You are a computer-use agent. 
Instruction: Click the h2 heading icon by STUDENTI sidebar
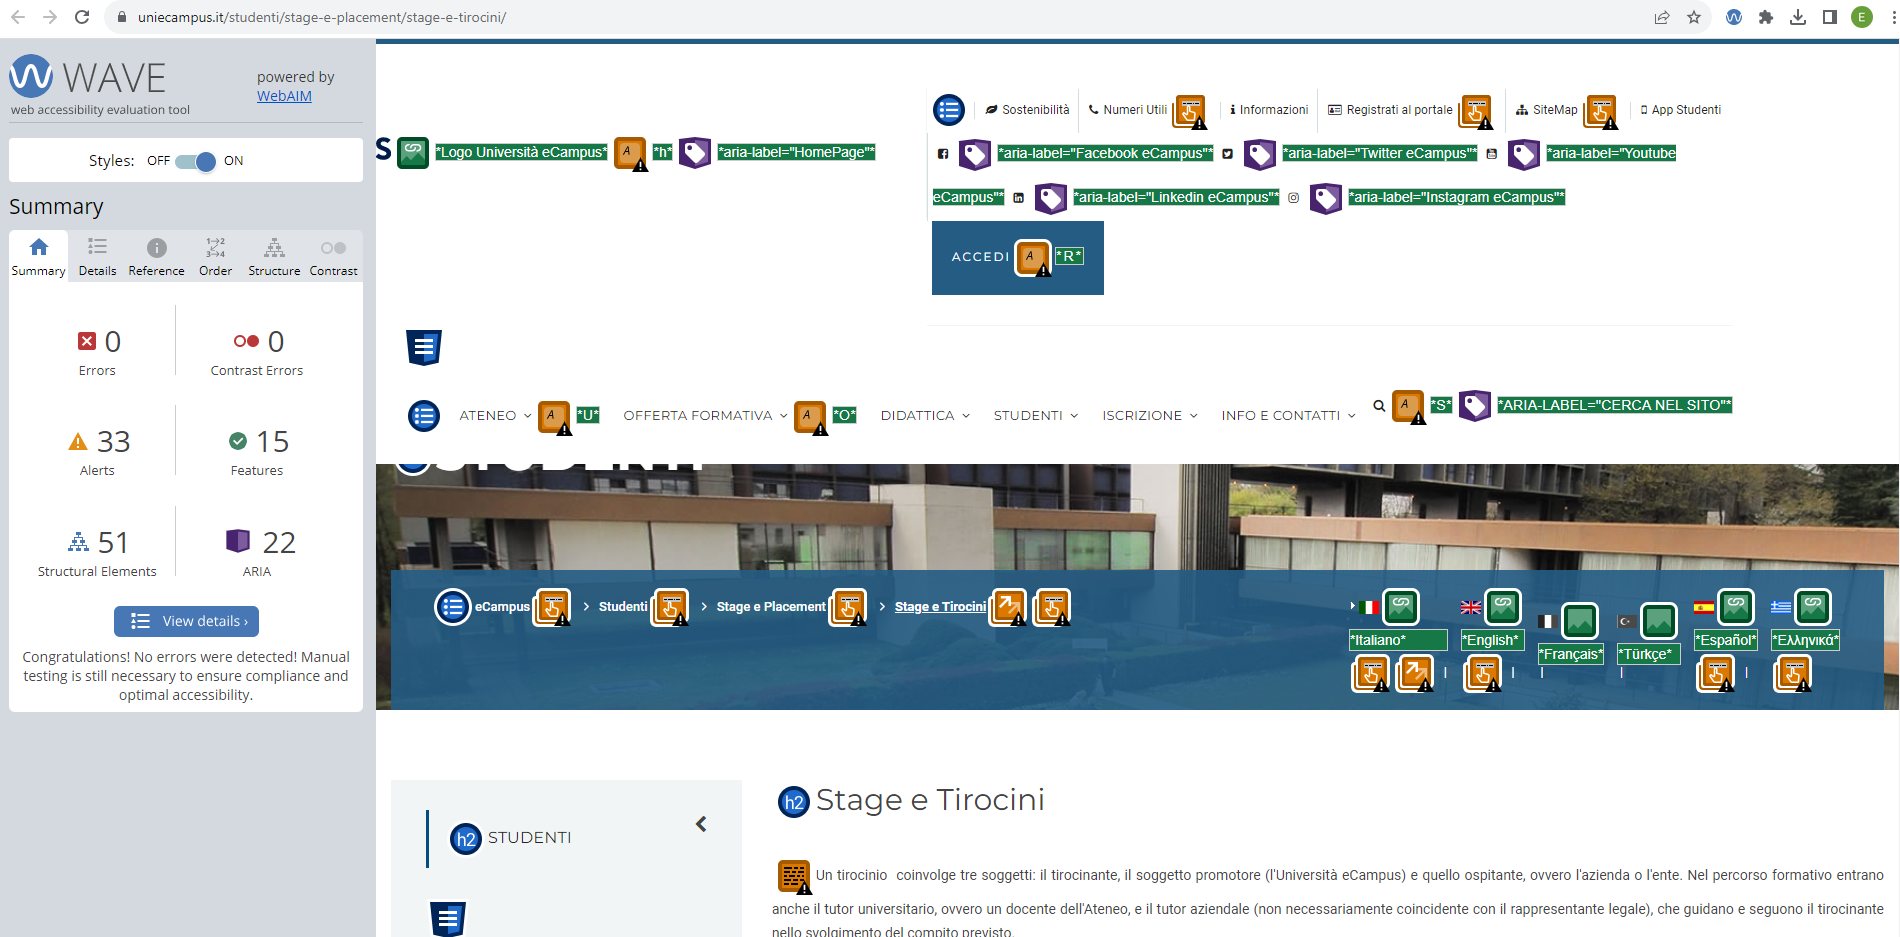[x=466, y=839]
